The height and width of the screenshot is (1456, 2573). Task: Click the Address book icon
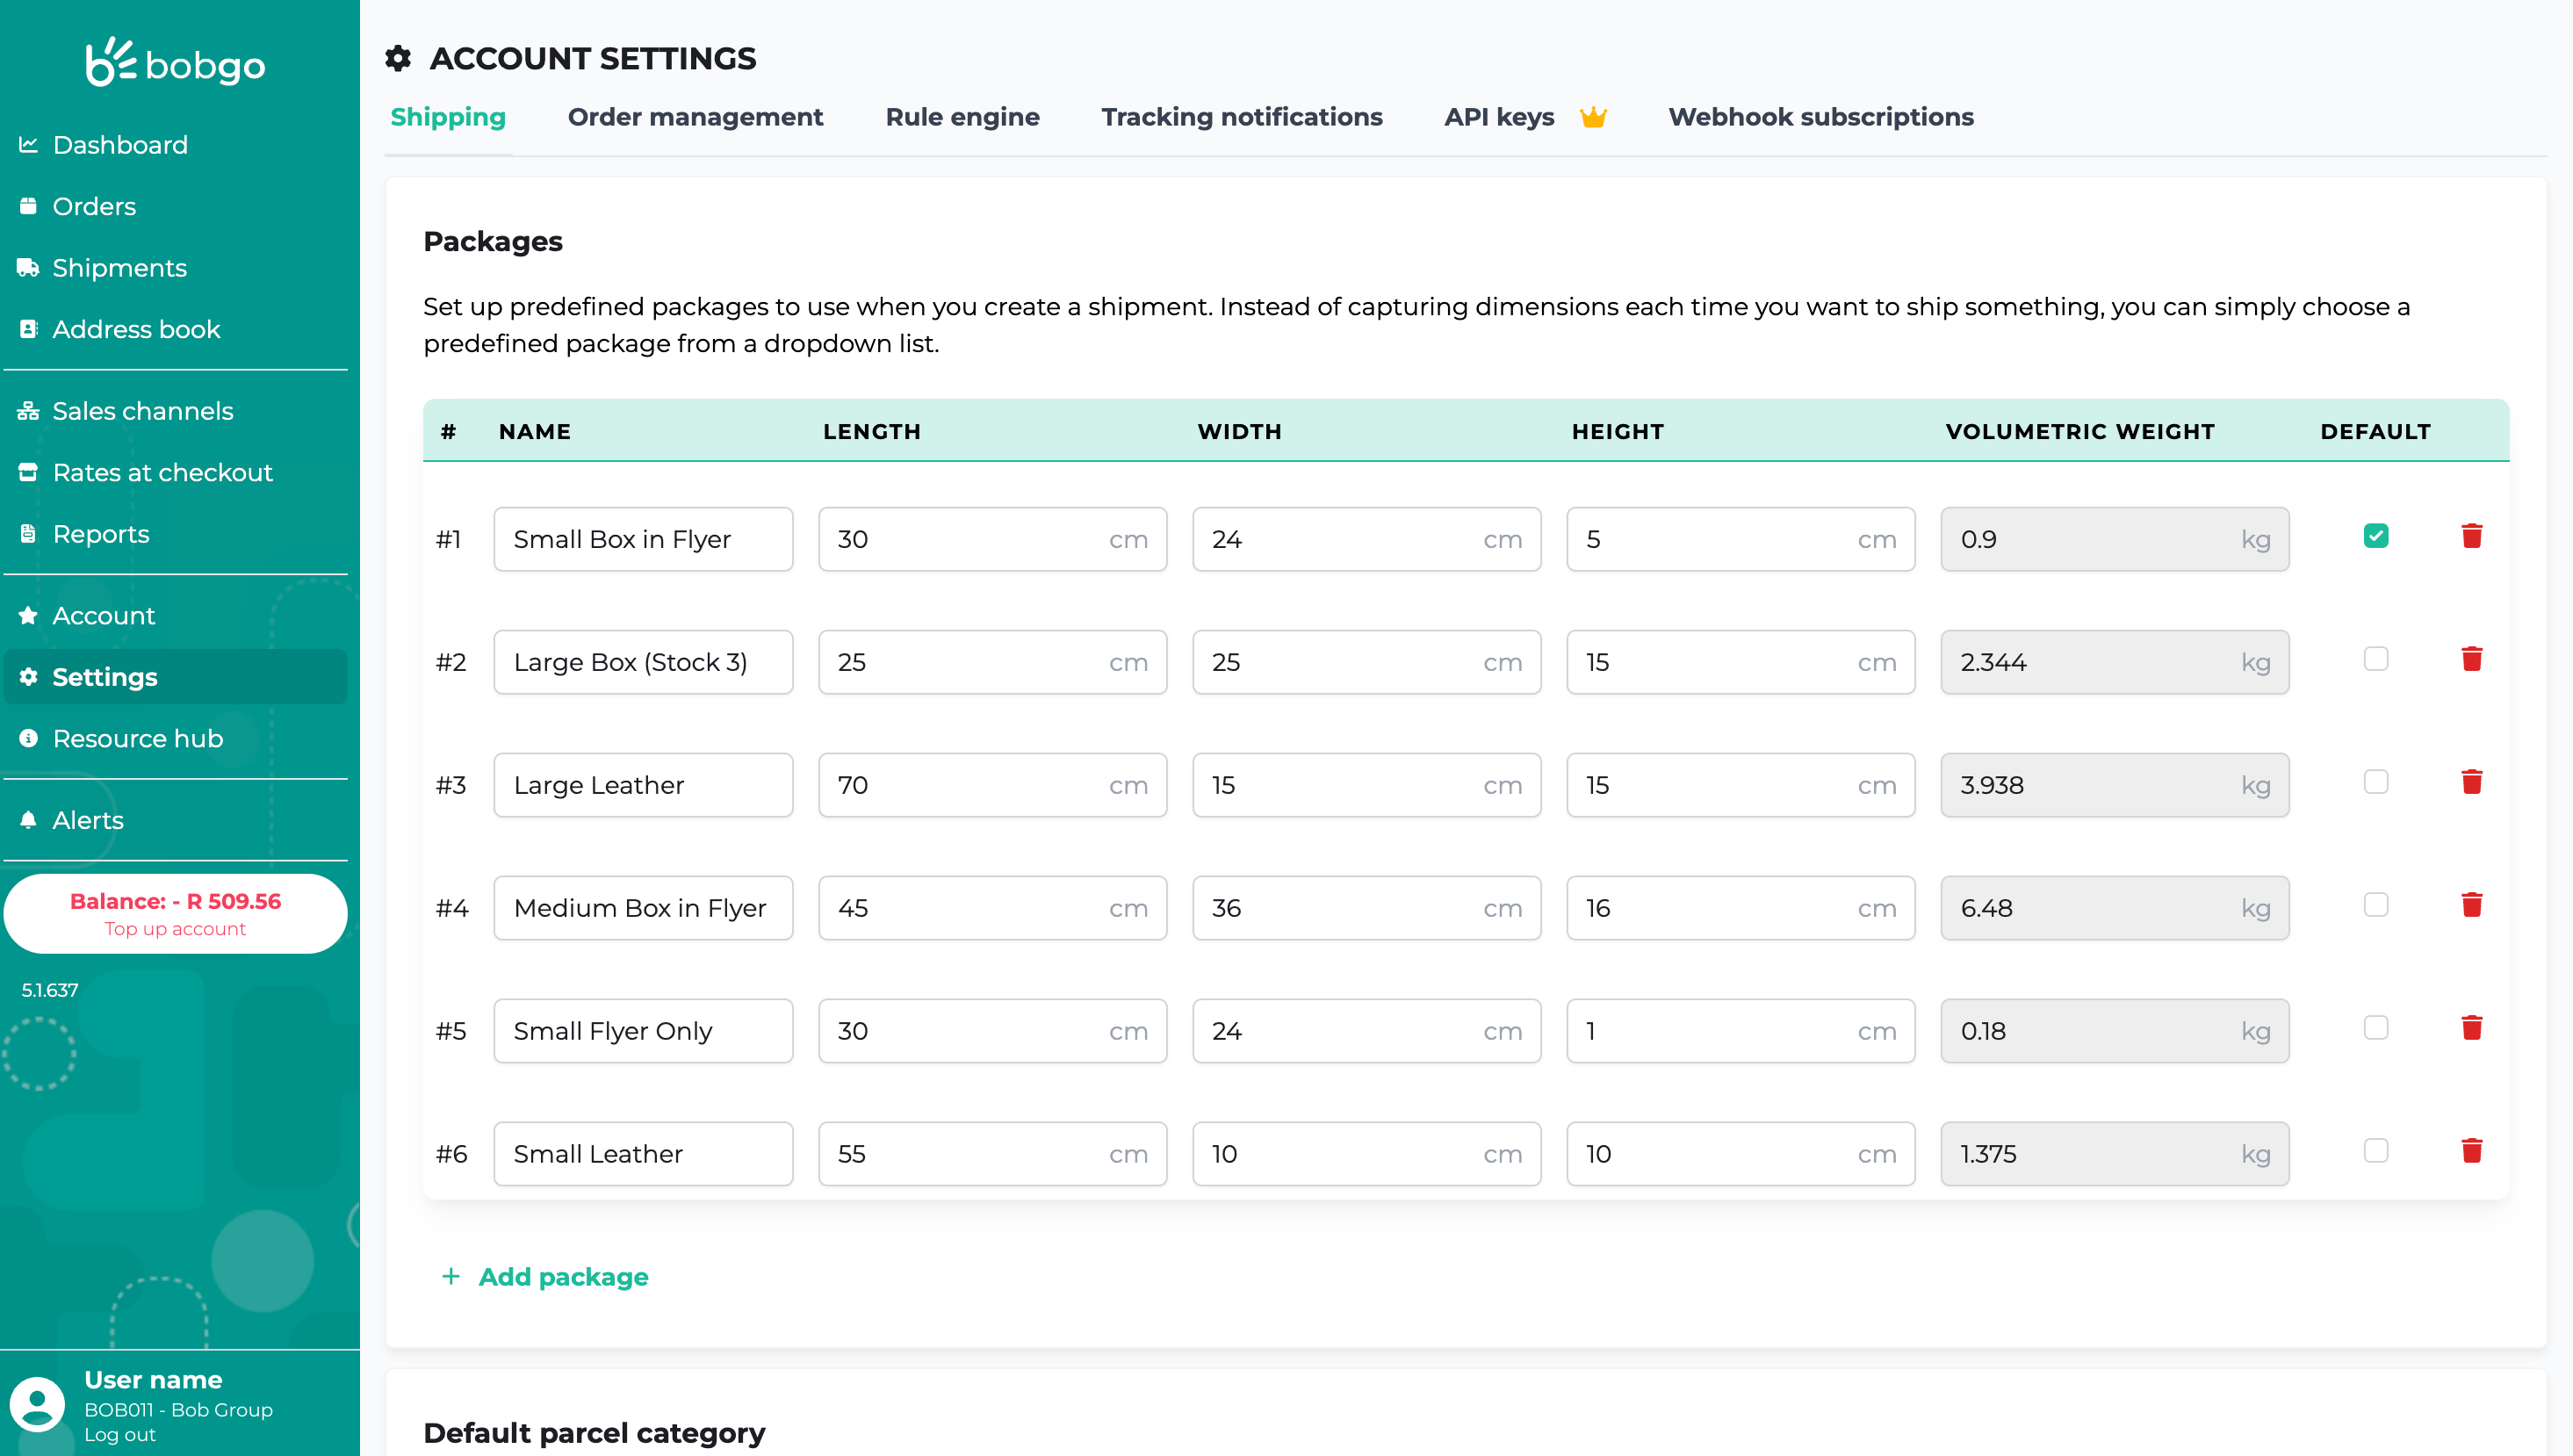(28, 329)
